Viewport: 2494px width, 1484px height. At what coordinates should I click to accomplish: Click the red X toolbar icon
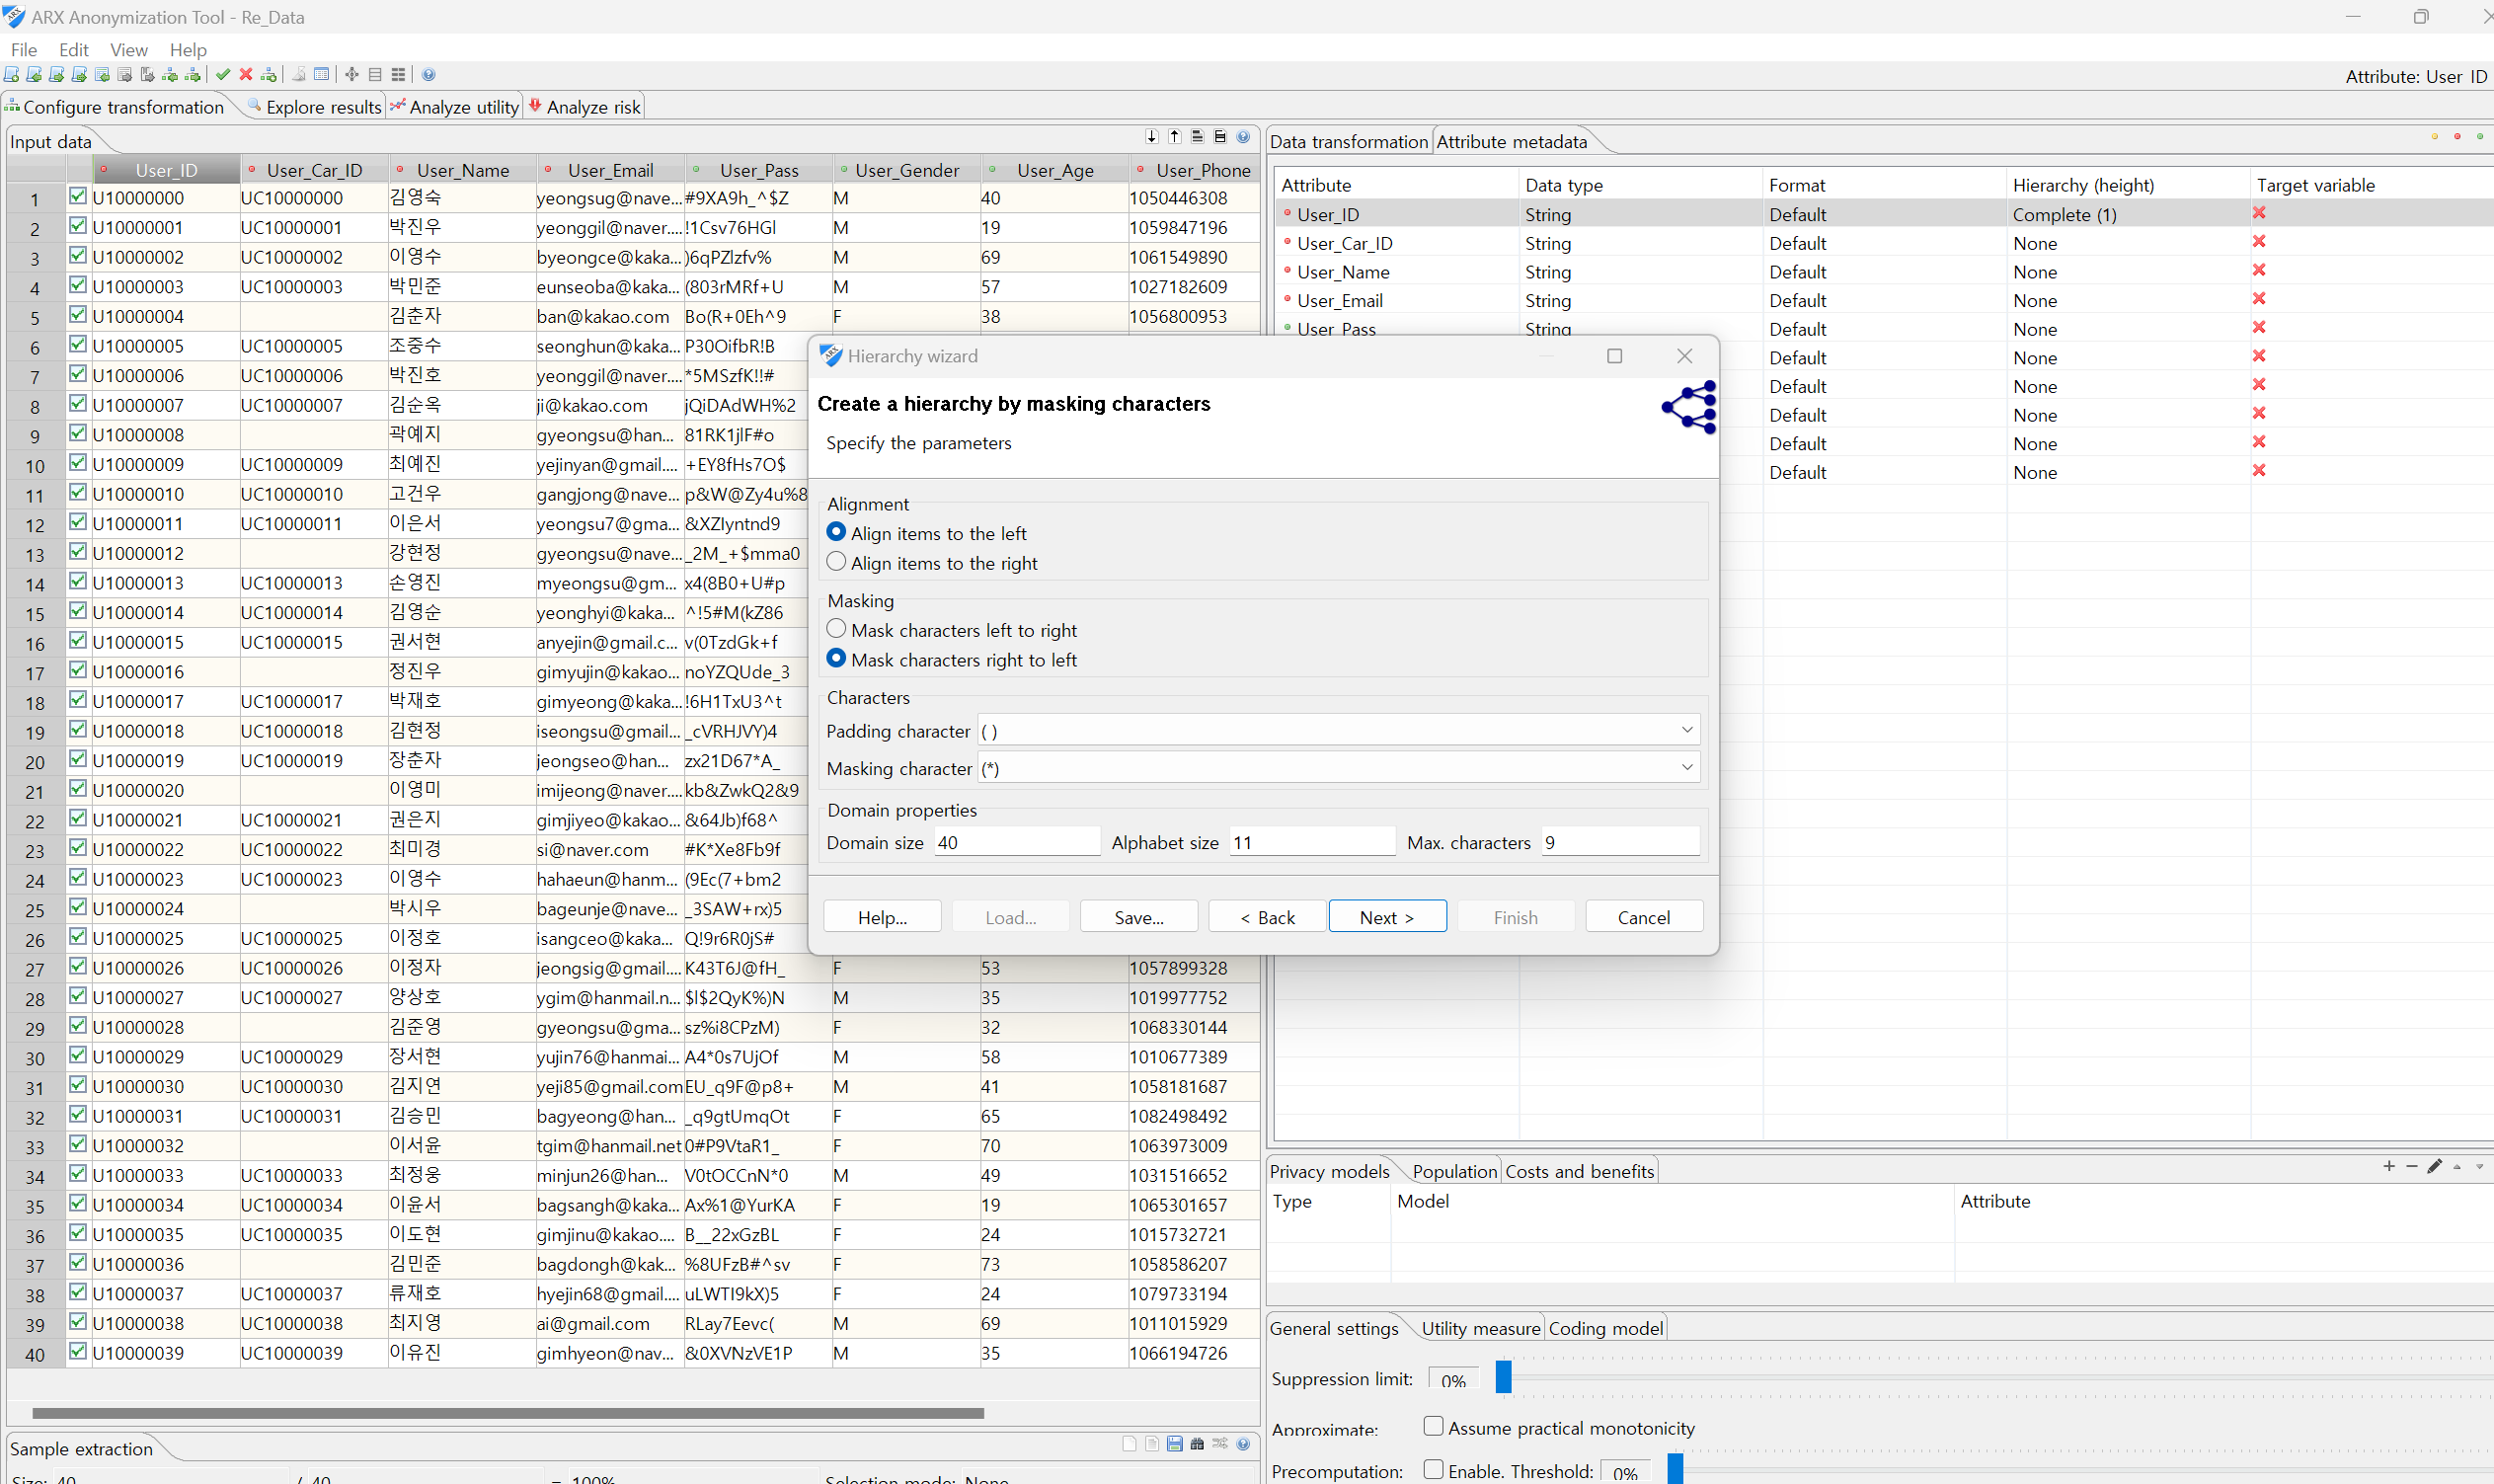[246, 75]
